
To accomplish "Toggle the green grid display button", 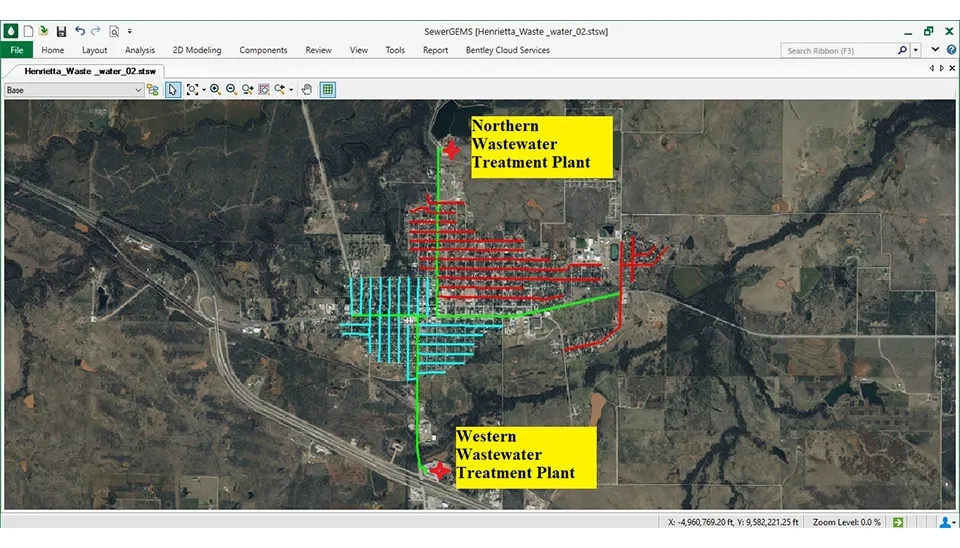I will click(x=327, y=89).
